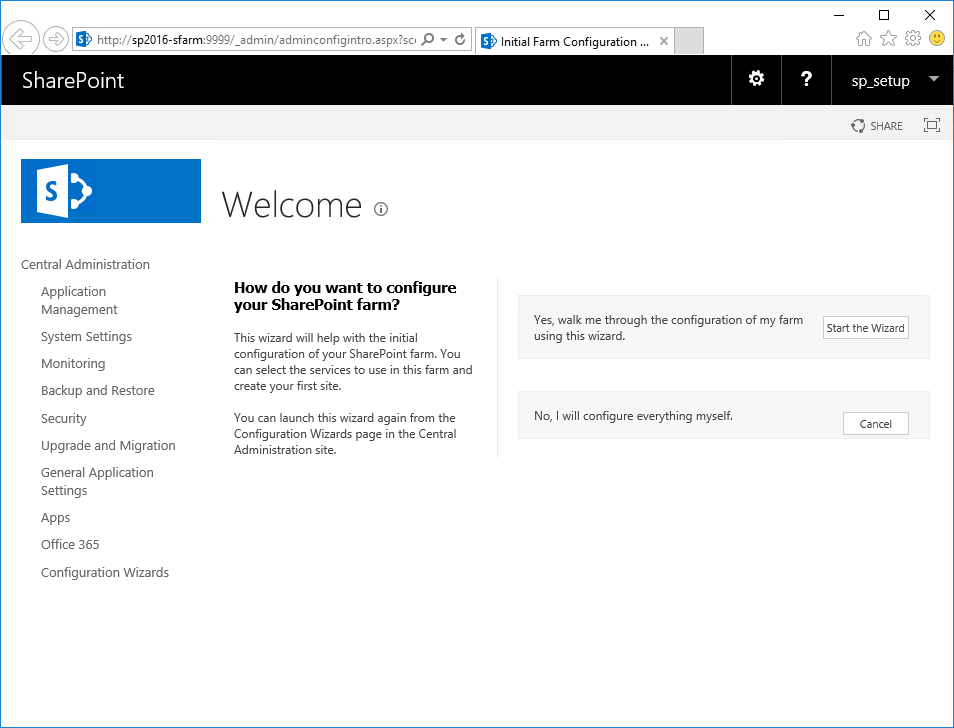
Task: Open System Settings
Action: [86, 336]
